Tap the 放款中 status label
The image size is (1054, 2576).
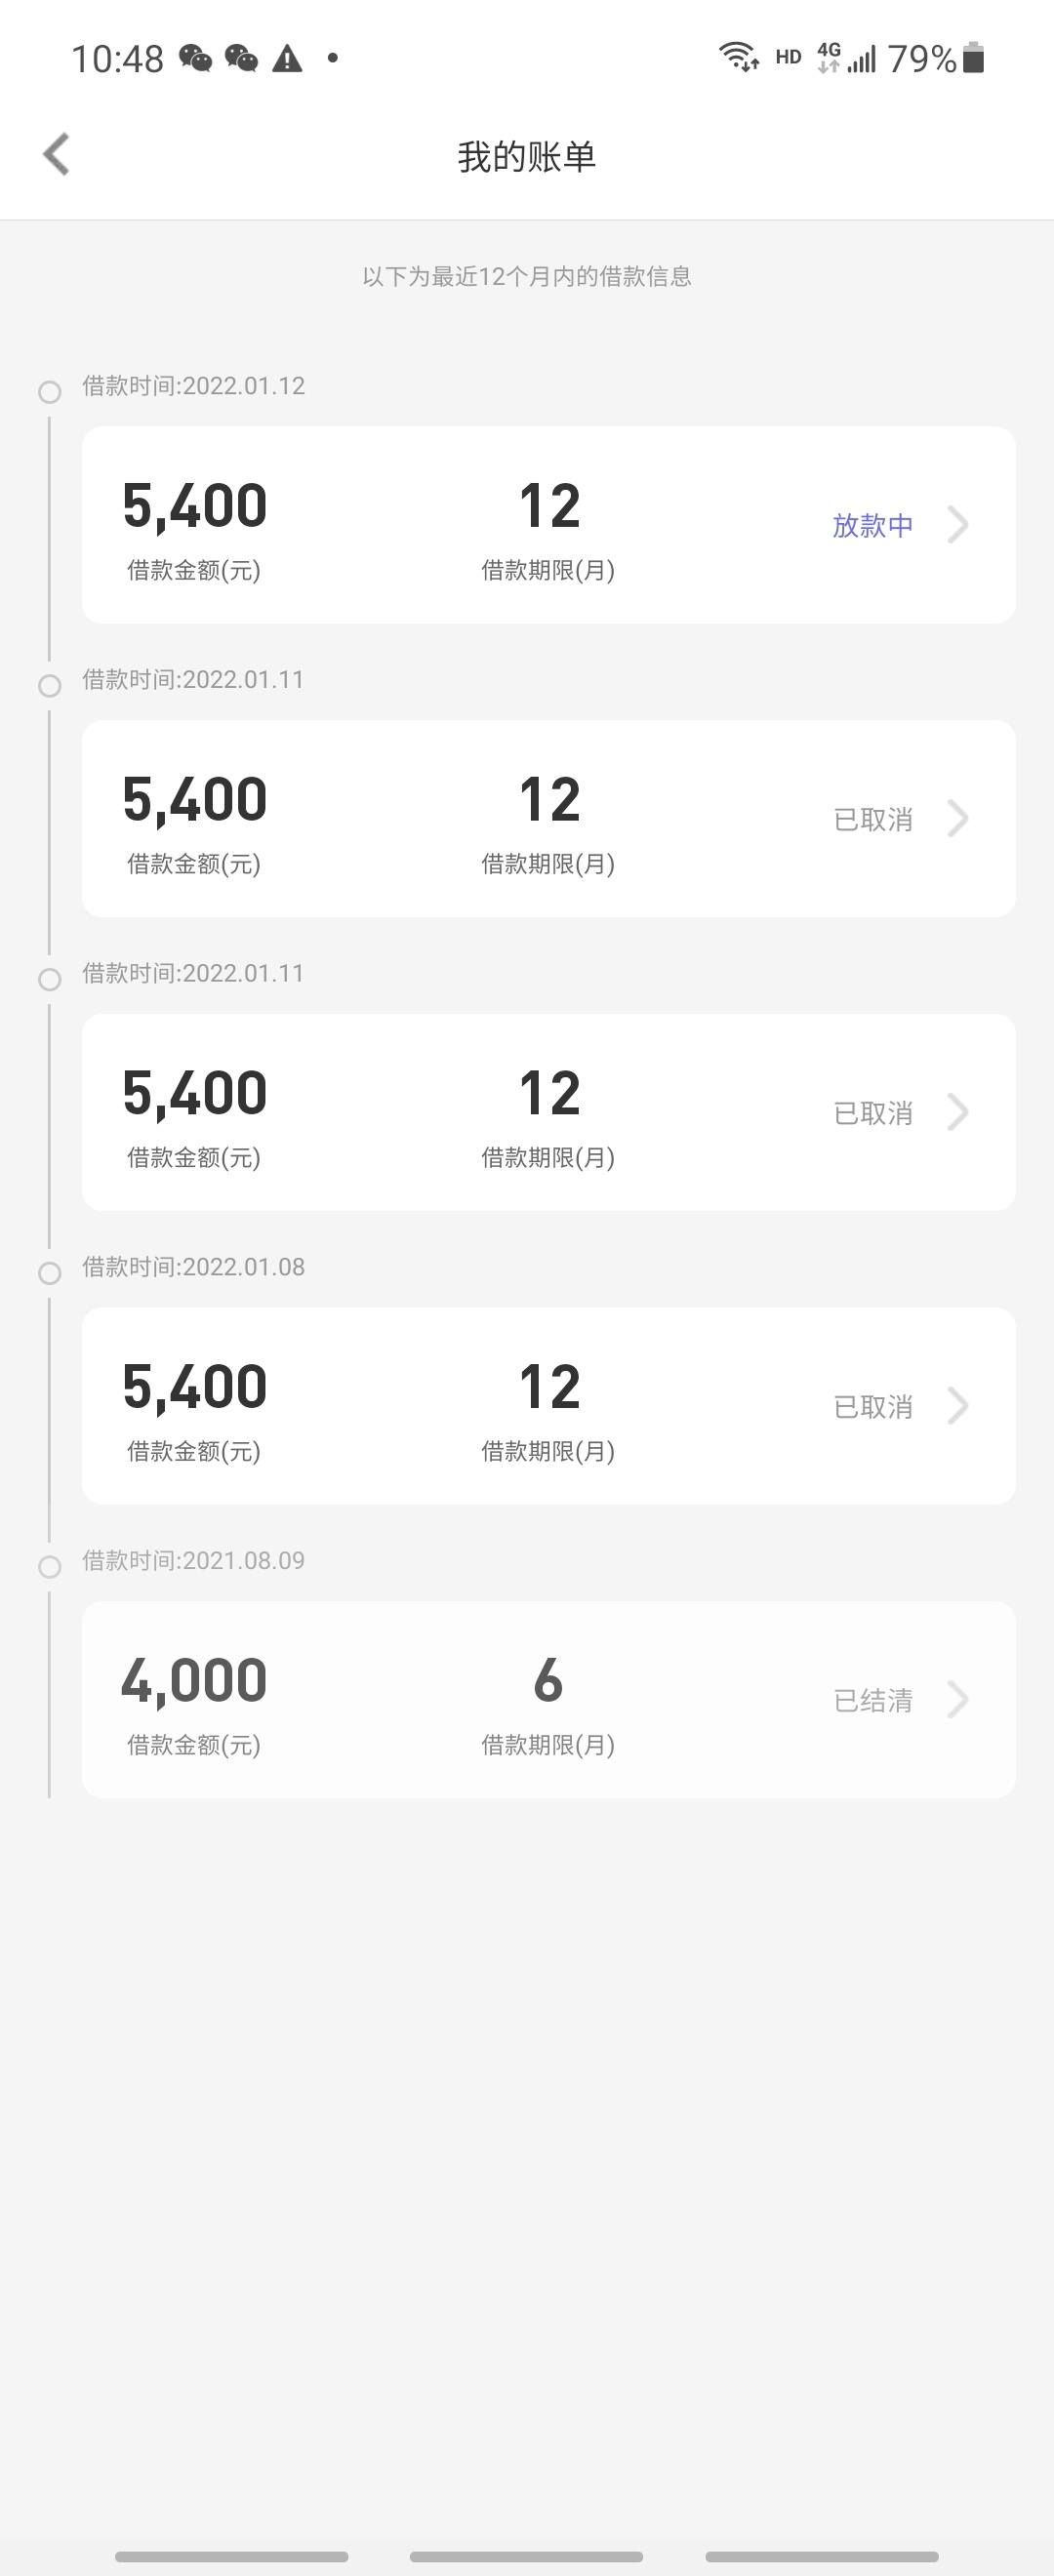click(x=872, y=525)
